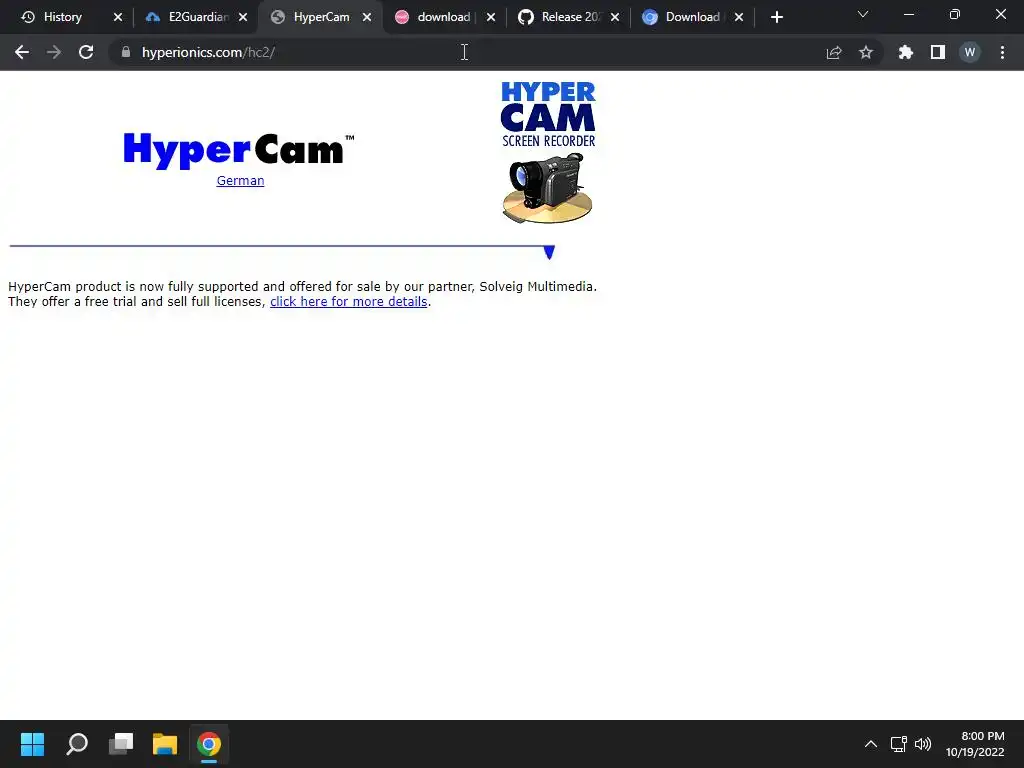Open the clock and date 8:00 PM

[975, 744]
